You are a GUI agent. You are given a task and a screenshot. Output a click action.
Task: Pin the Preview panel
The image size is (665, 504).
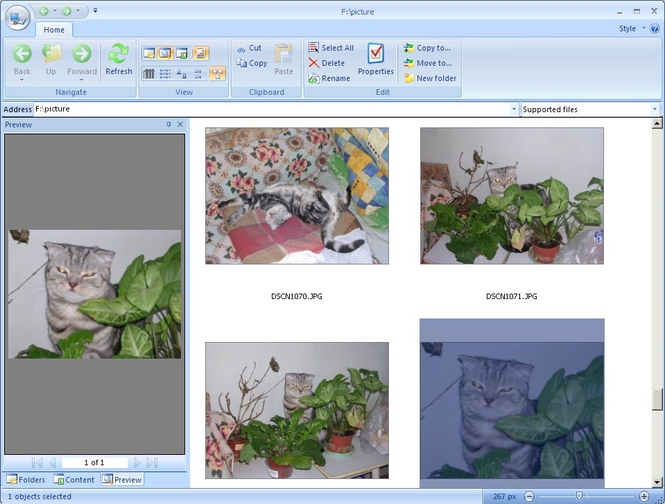[x=168, y=125]
